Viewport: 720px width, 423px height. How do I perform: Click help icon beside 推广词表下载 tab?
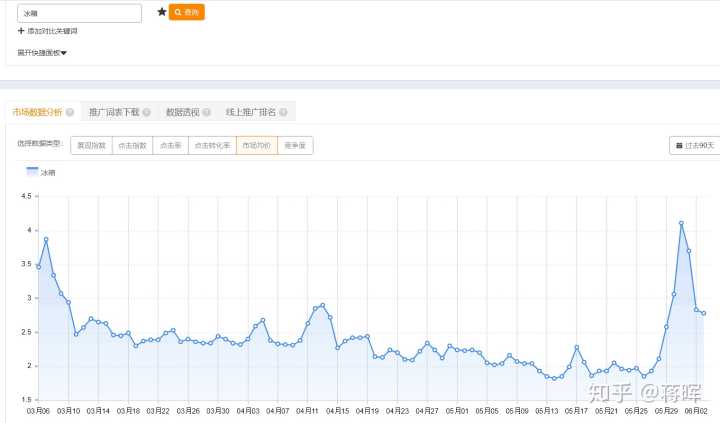tap(146, 112)
